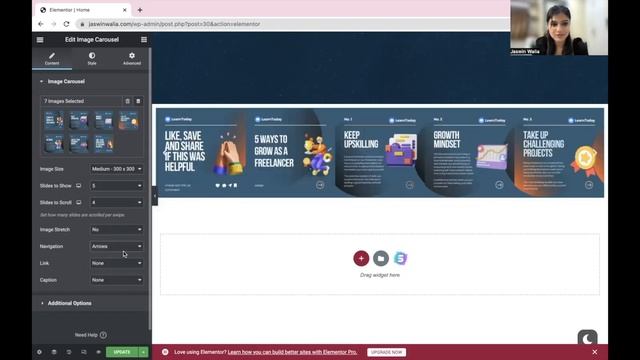Click the 5 Ways to Grow slide
The width and height of the screenshot is (640, 360).
coord(291,153)
